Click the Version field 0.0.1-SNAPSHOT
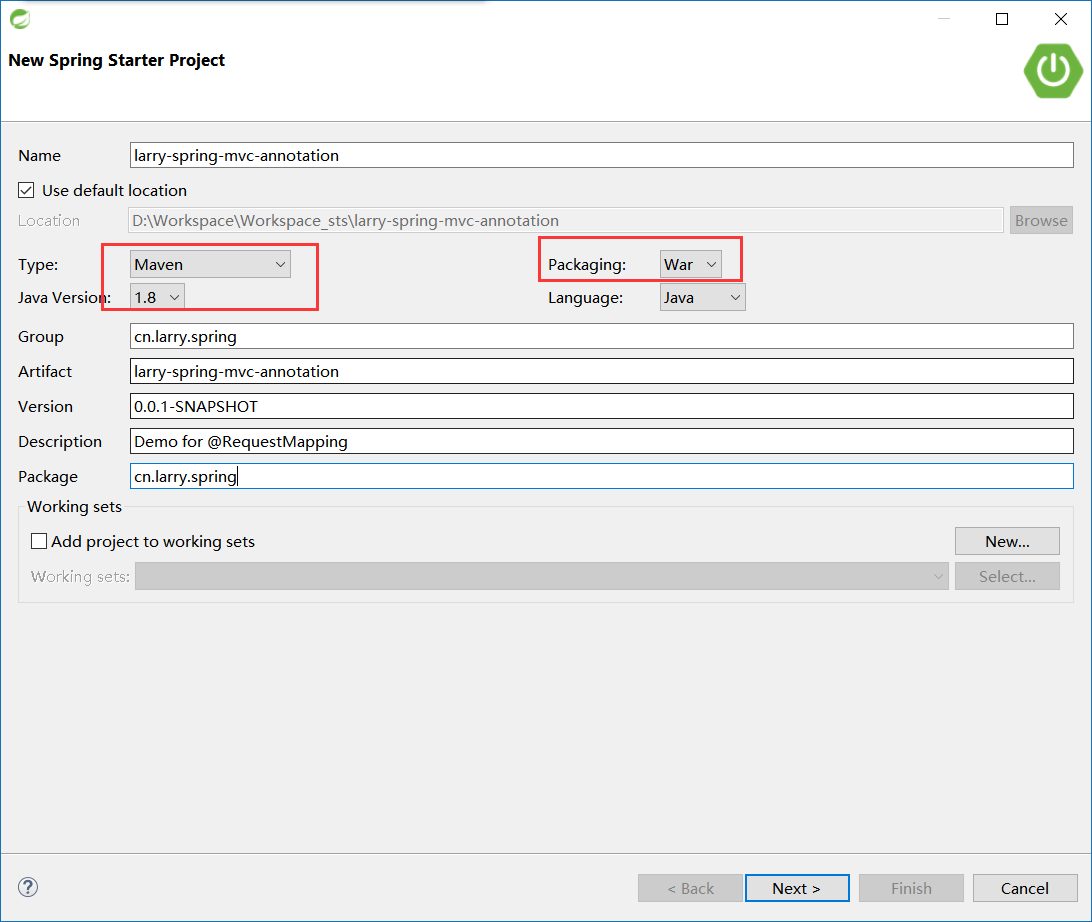 pyautogui.click(x=602, y=406)
